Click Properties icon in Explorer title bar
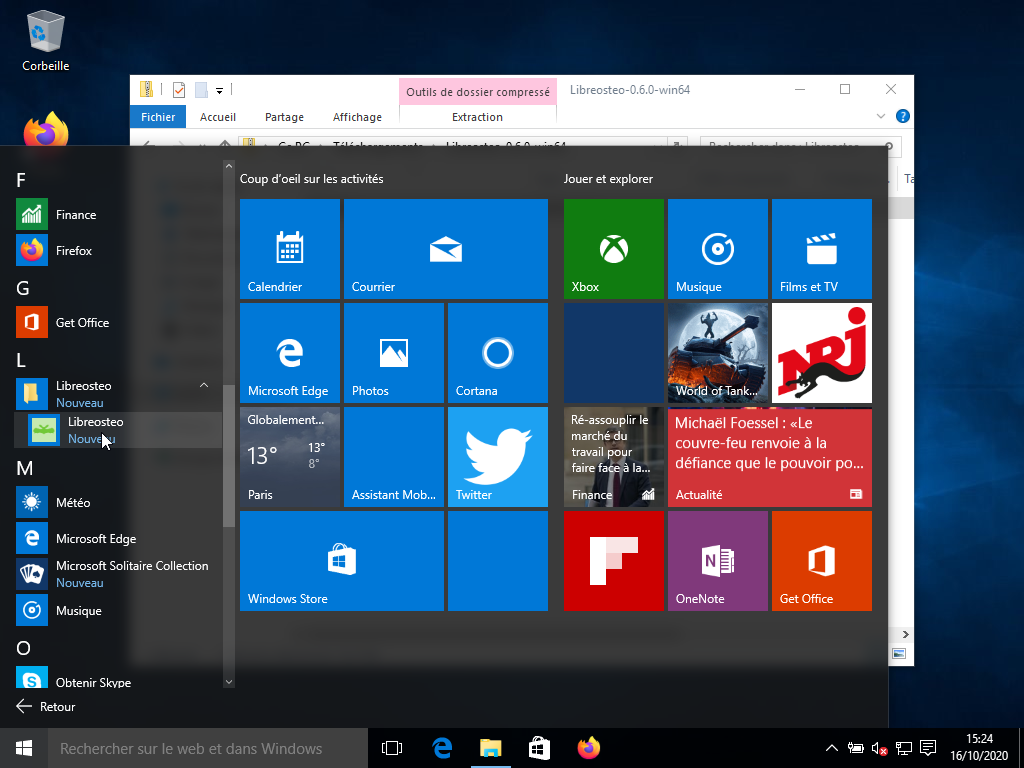This screenshot has width=1024, height=768. tap(178, 89)
